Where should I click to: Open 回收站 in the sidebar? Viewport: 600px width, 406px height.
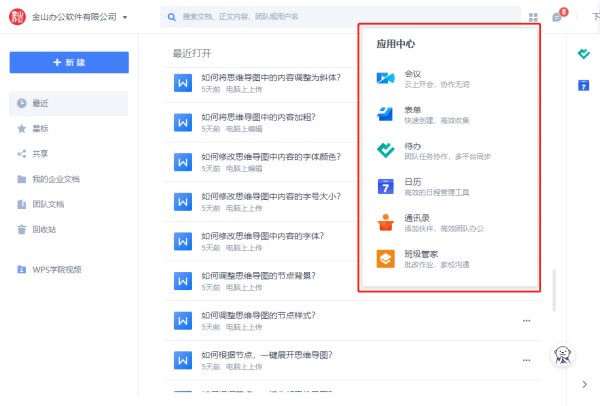68,230
